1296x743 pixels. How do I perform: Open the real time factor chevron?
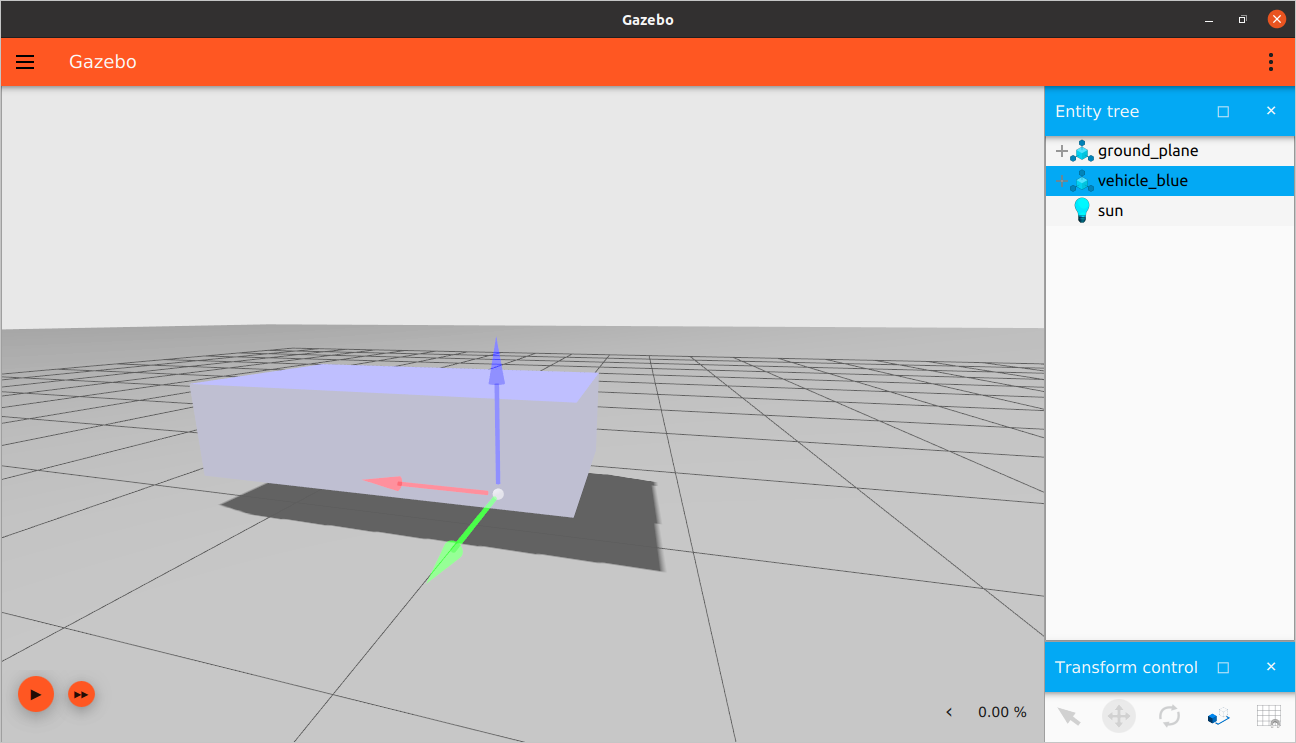[x=948, y=712]
